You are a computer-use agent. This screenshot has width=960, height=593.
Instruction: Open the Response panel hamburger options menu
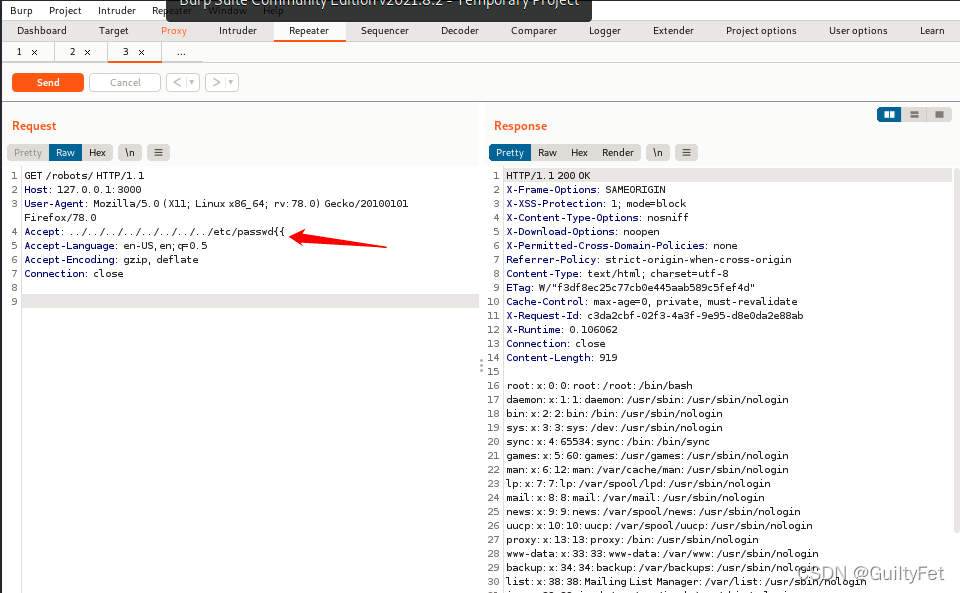686,152
